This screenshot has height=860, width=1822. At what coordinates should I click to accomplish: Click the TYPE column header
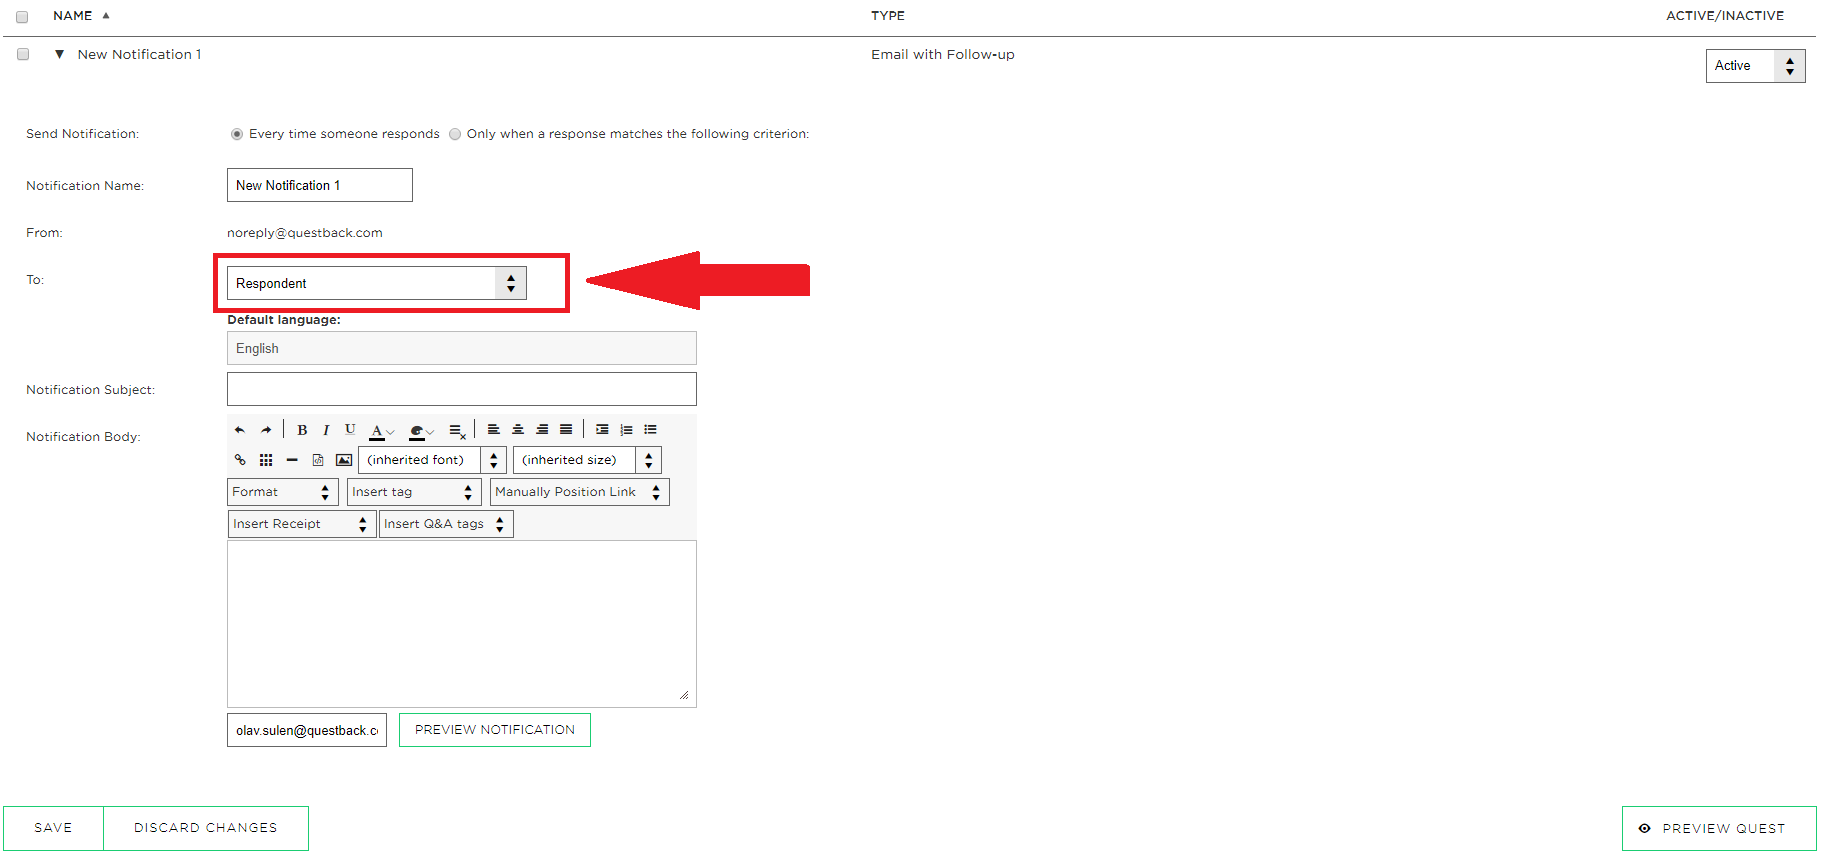(888, 16)
